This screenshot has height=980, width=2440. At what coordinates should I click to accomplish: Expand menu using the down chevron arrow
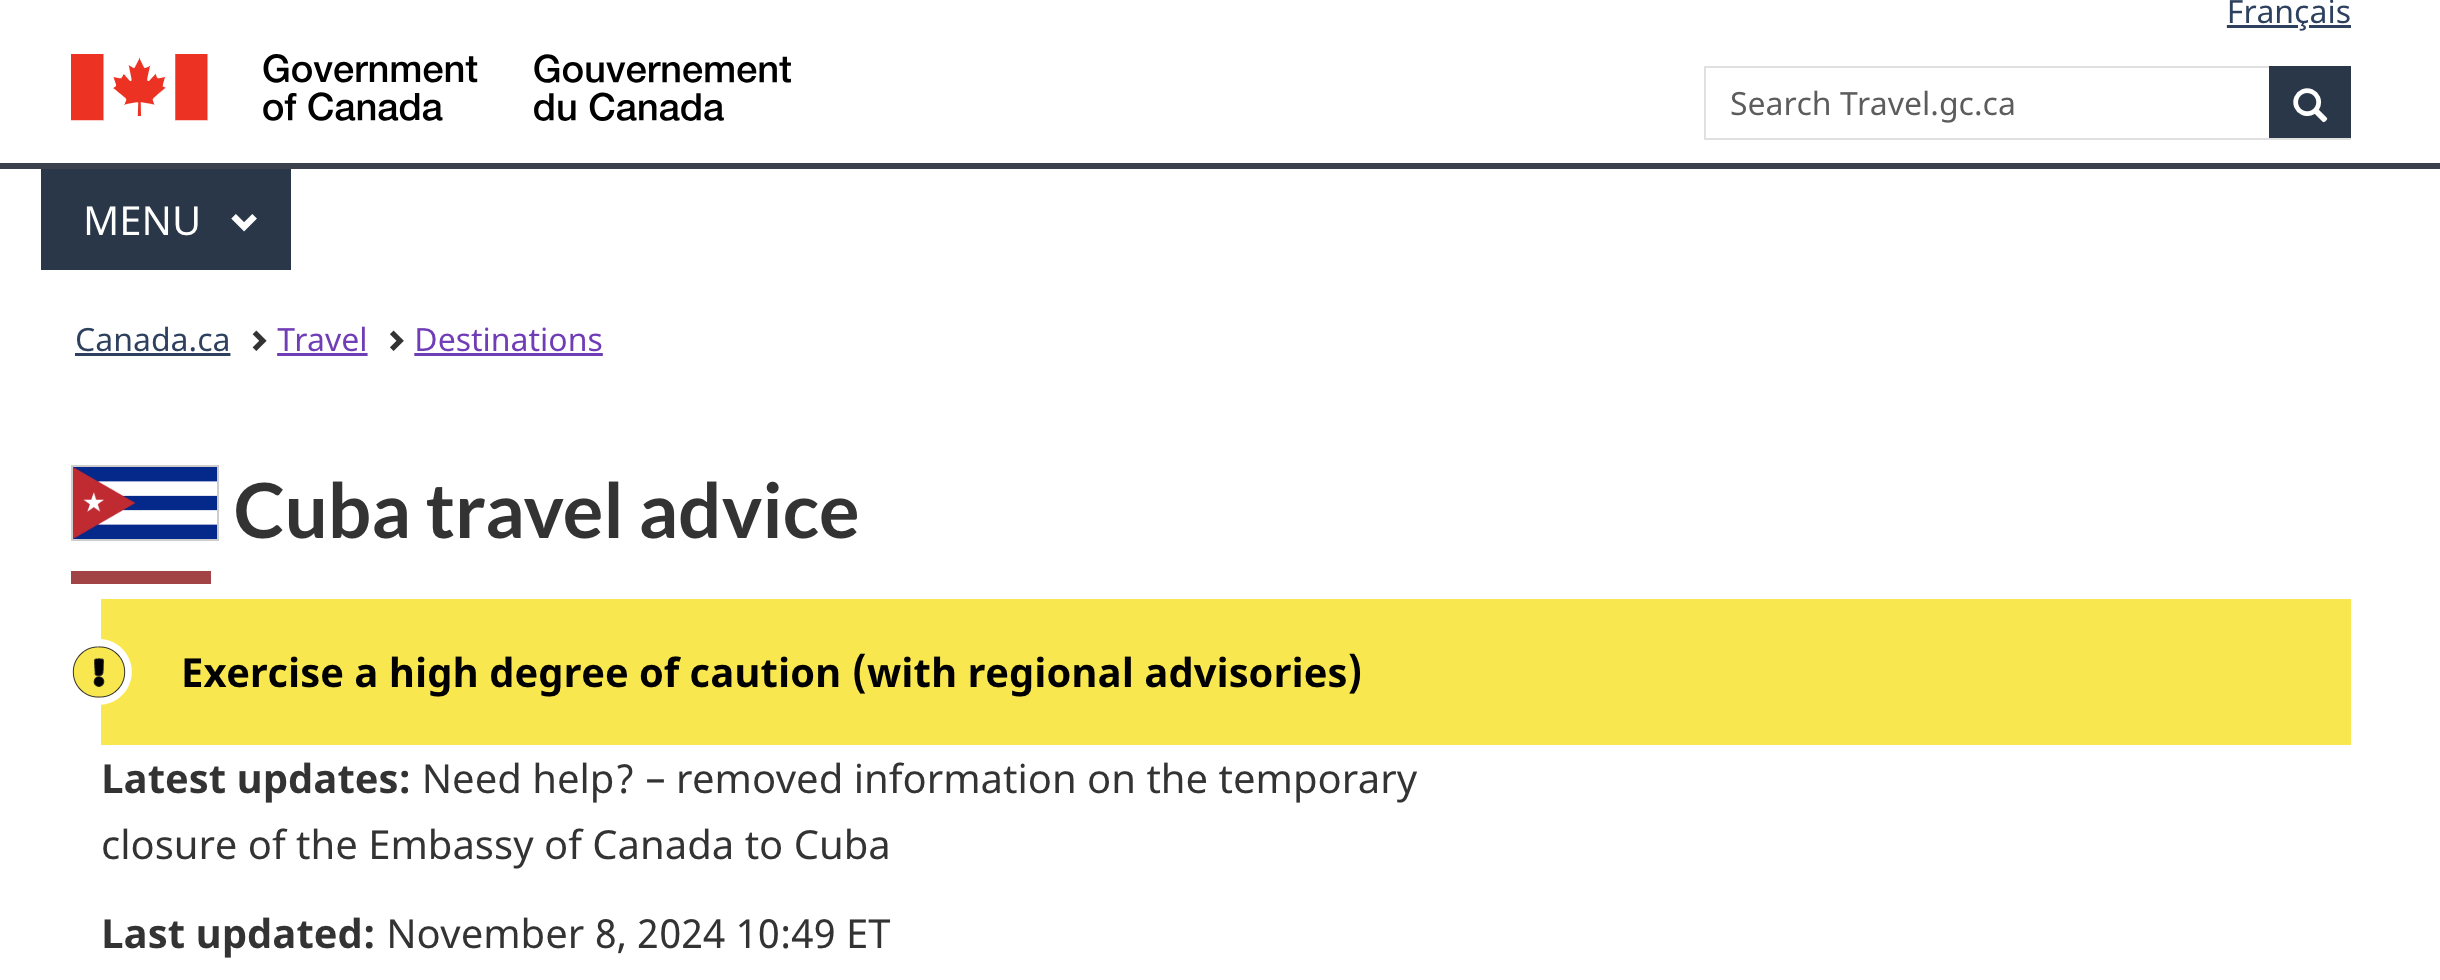tap(244, 222)
